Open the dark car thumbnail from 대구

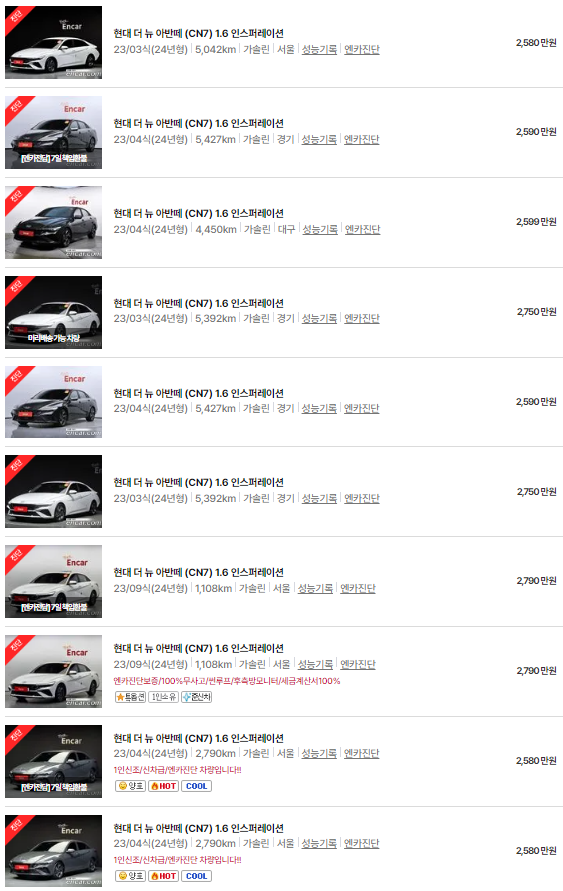[53, 222]
